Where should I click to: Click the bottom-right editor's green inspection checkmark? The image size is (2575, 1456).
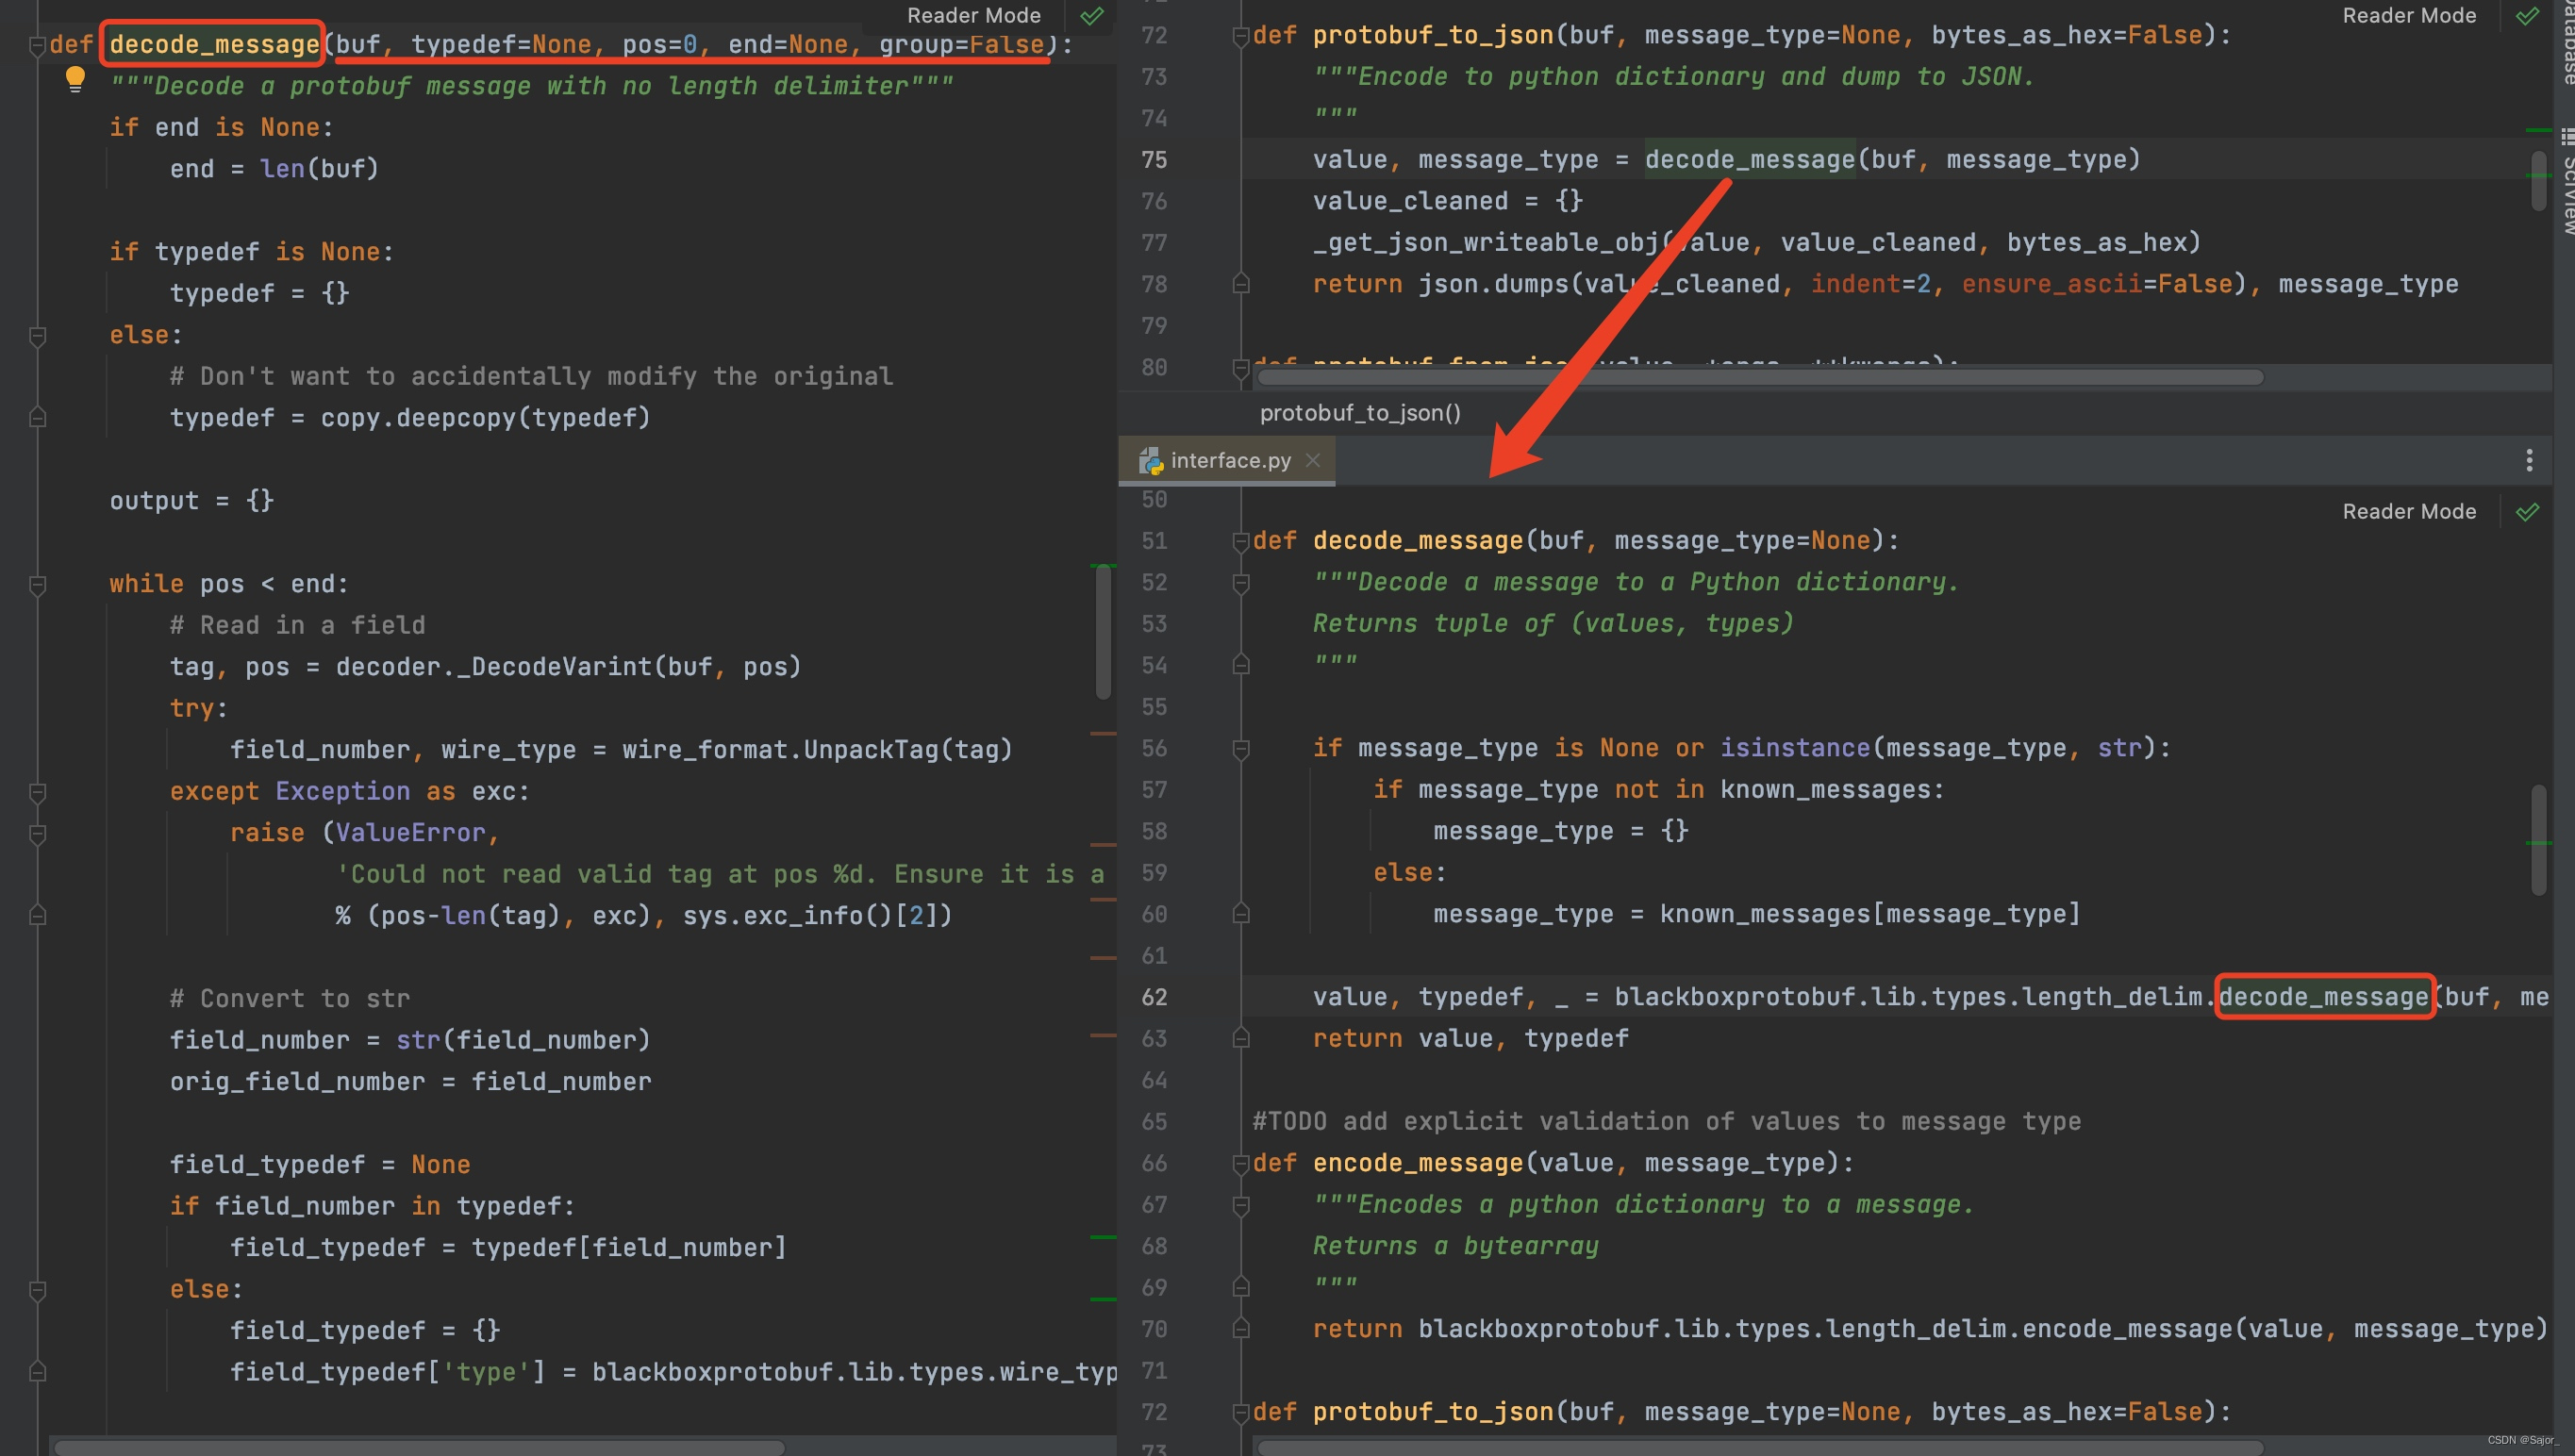(x=2527, y=511)
